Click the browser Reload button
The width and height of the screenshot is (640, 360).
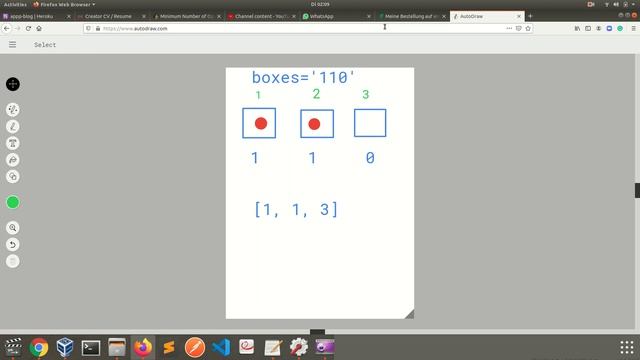28,29
